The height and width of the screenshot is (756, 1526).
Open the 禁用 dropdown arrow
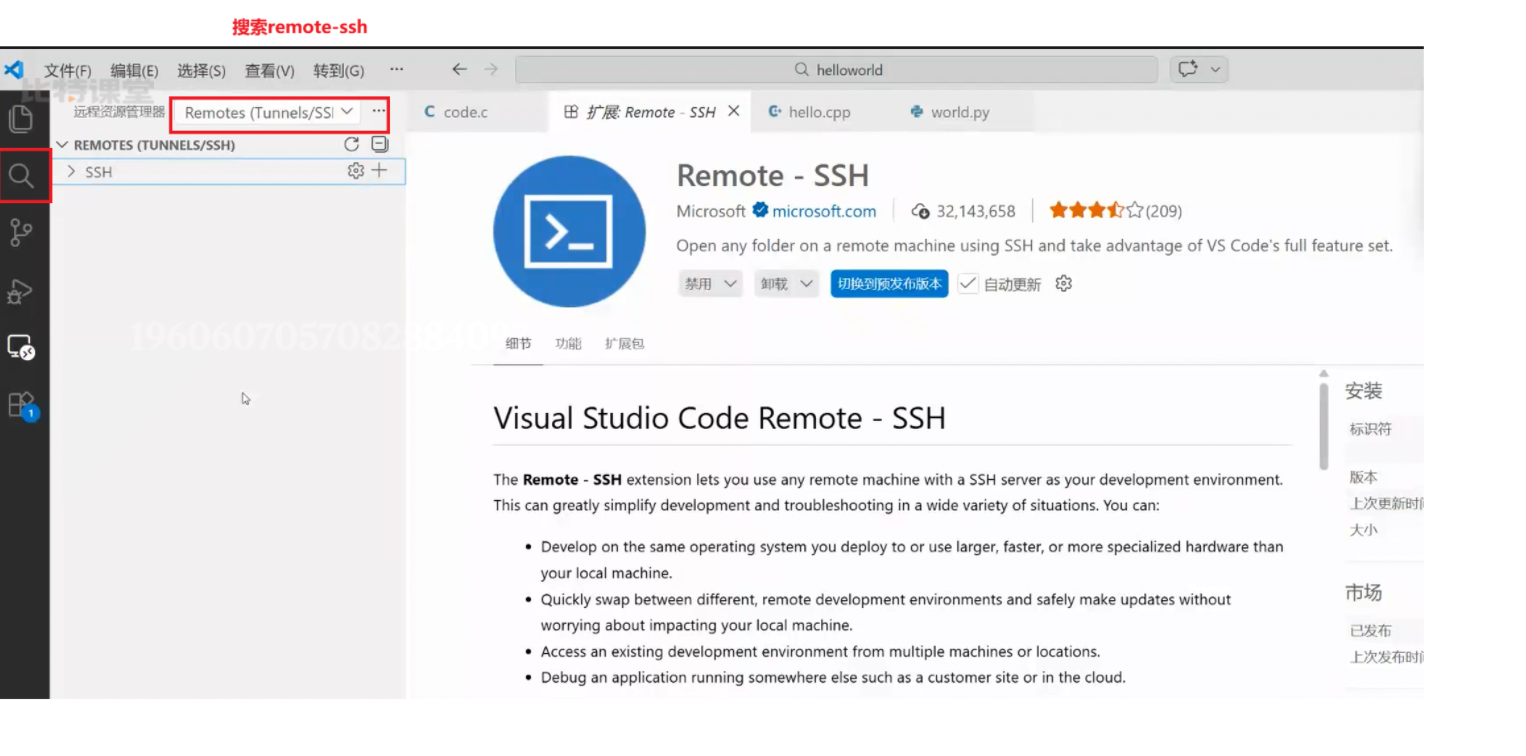click(x=731, y=284)
